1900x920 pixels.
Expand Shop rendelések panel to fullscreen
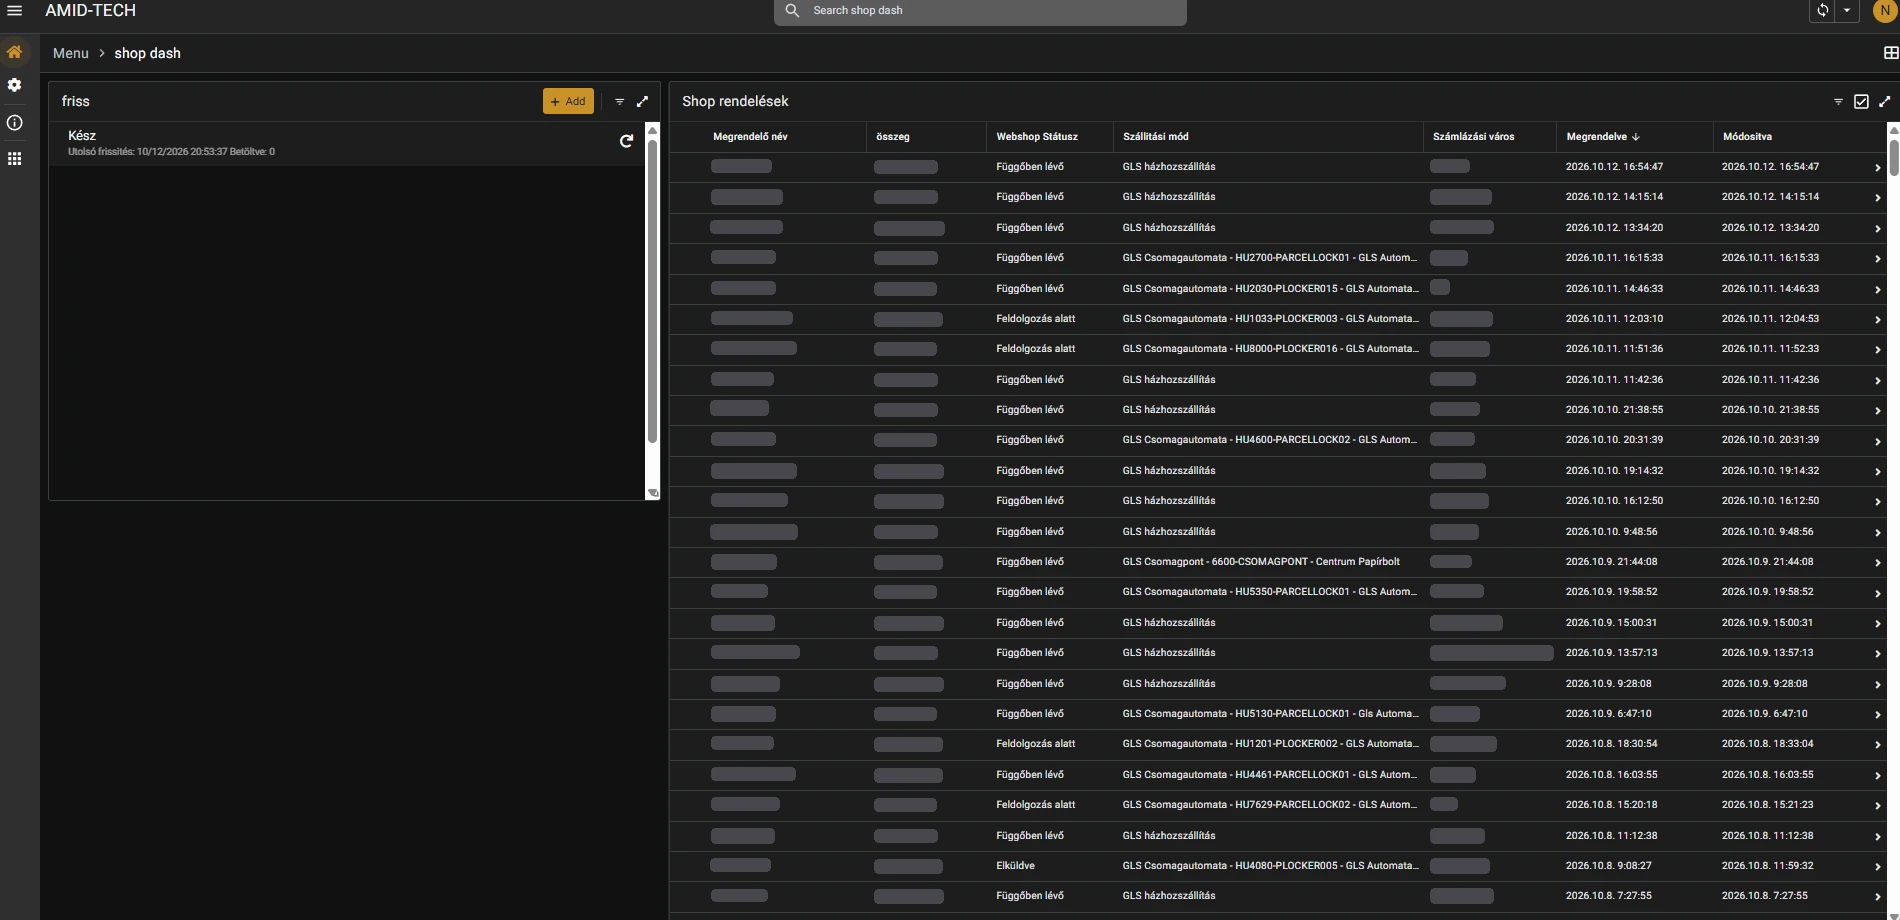[x=1884, y=101]
